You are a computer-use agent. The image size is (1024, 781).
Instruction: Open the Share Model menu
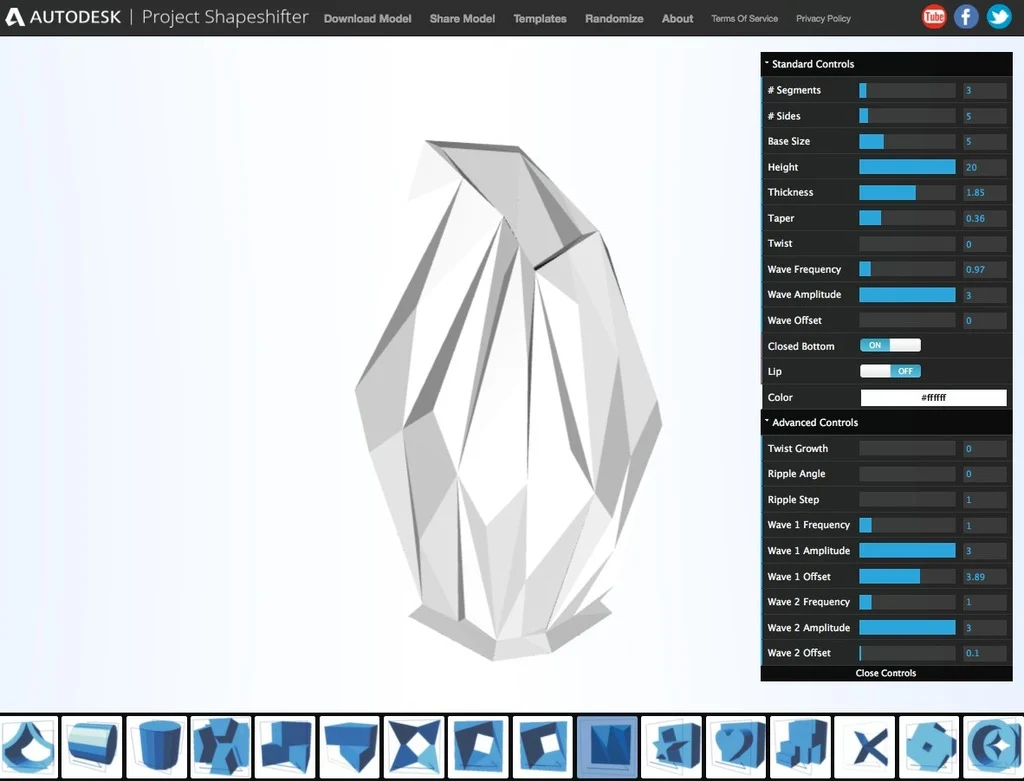[462, 18]
